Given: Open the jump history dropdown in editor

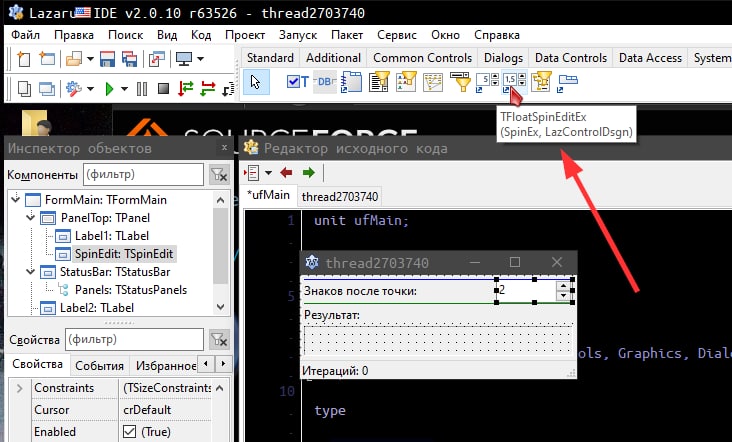Looking at the screenshot, I should [x=268, y=173].
